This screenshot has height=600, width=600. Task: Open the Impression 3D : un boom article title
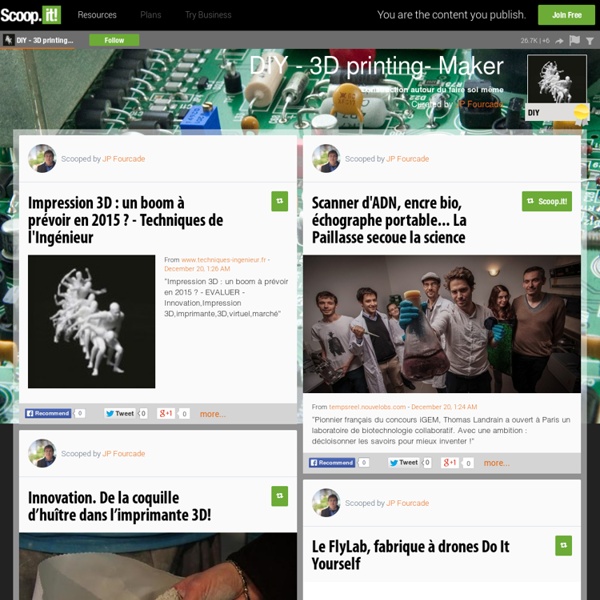tap(126, 220)
